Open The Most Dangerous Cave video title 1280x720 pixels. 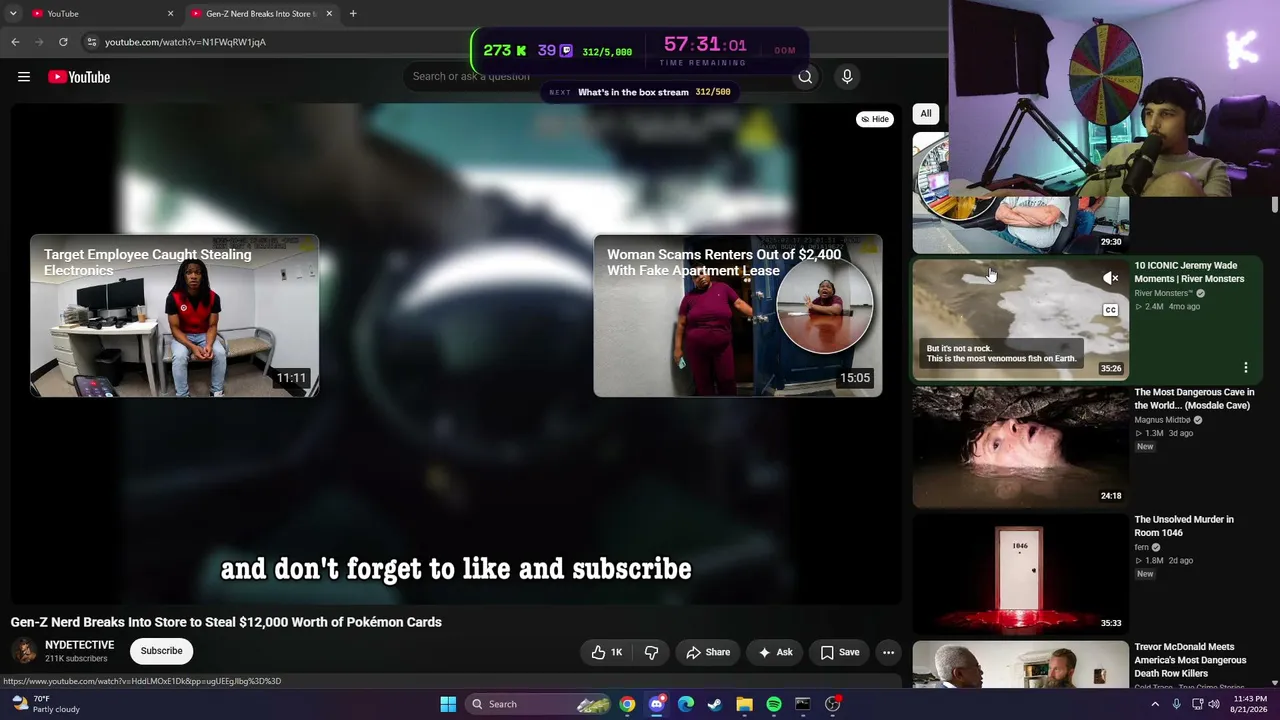pyautogui.click(x=1195, y=399)
